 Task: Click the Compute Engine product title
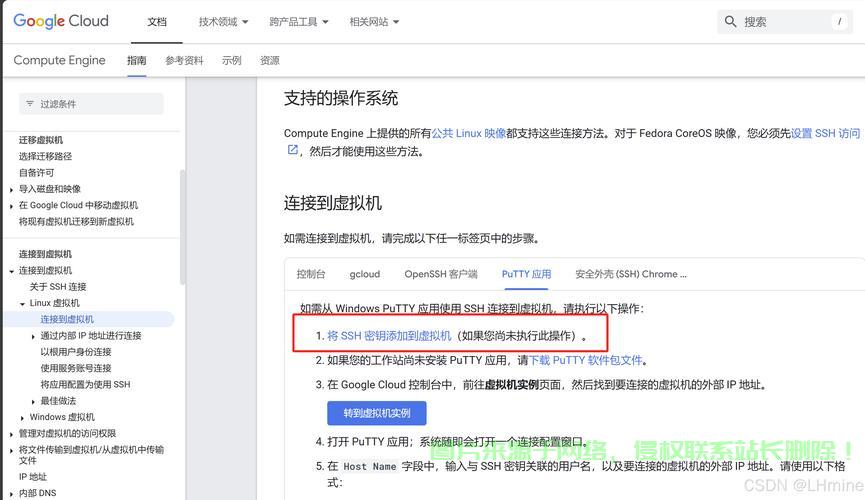pos(60,60)
